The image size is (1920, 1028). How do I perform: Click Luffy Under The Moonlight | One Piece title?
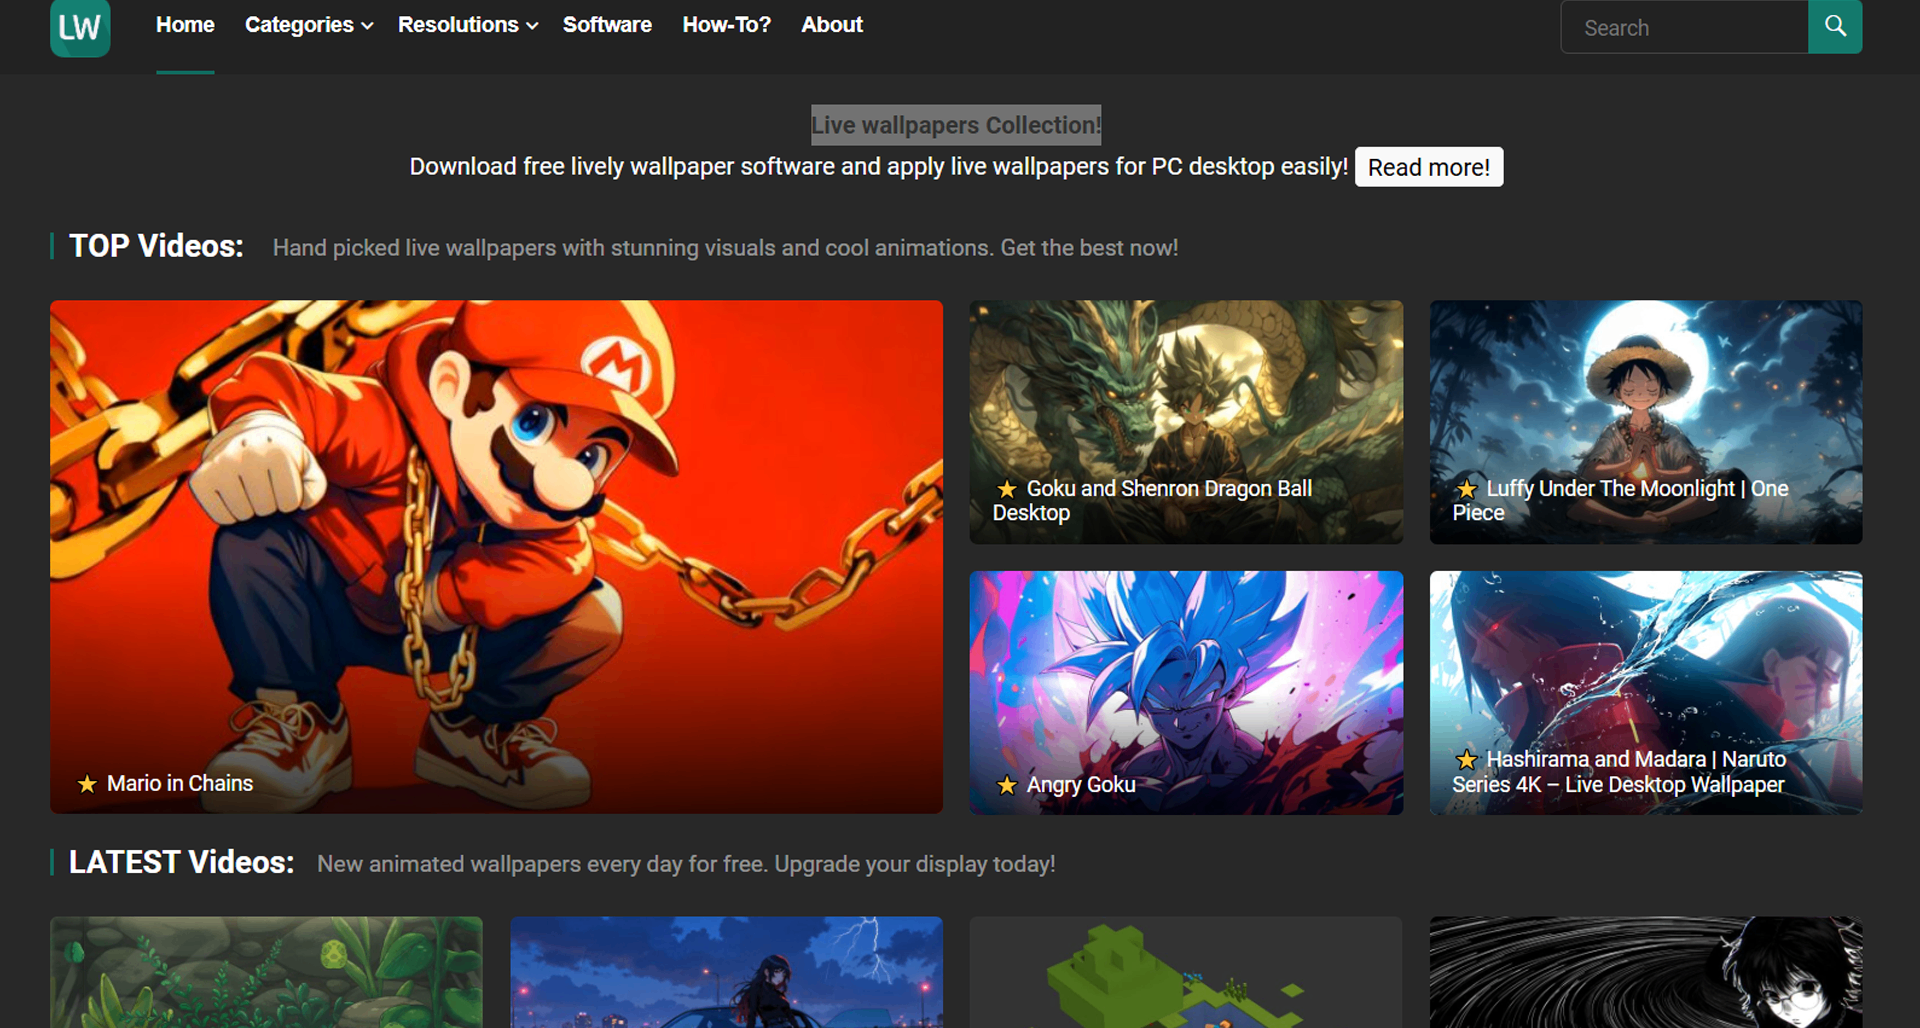[x=1620, y=501]
